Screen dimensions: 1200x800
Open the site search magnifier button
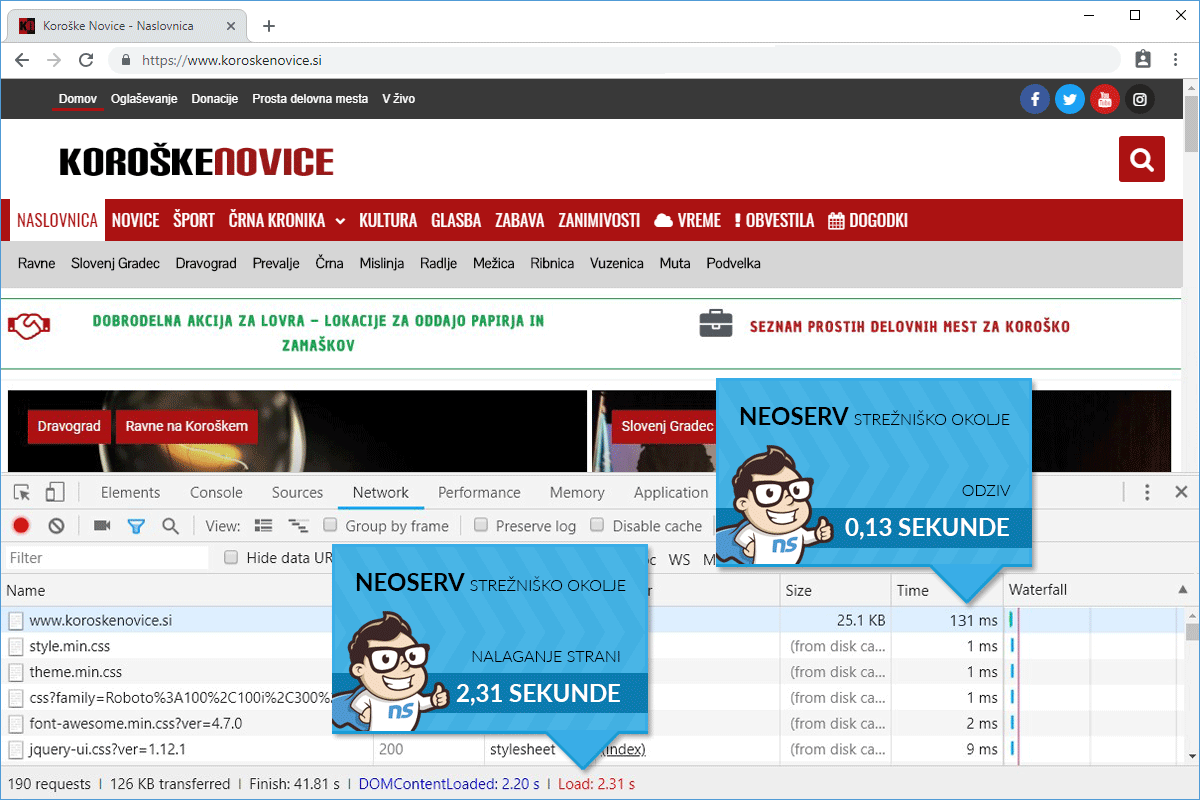click(x=1141, y=159)
